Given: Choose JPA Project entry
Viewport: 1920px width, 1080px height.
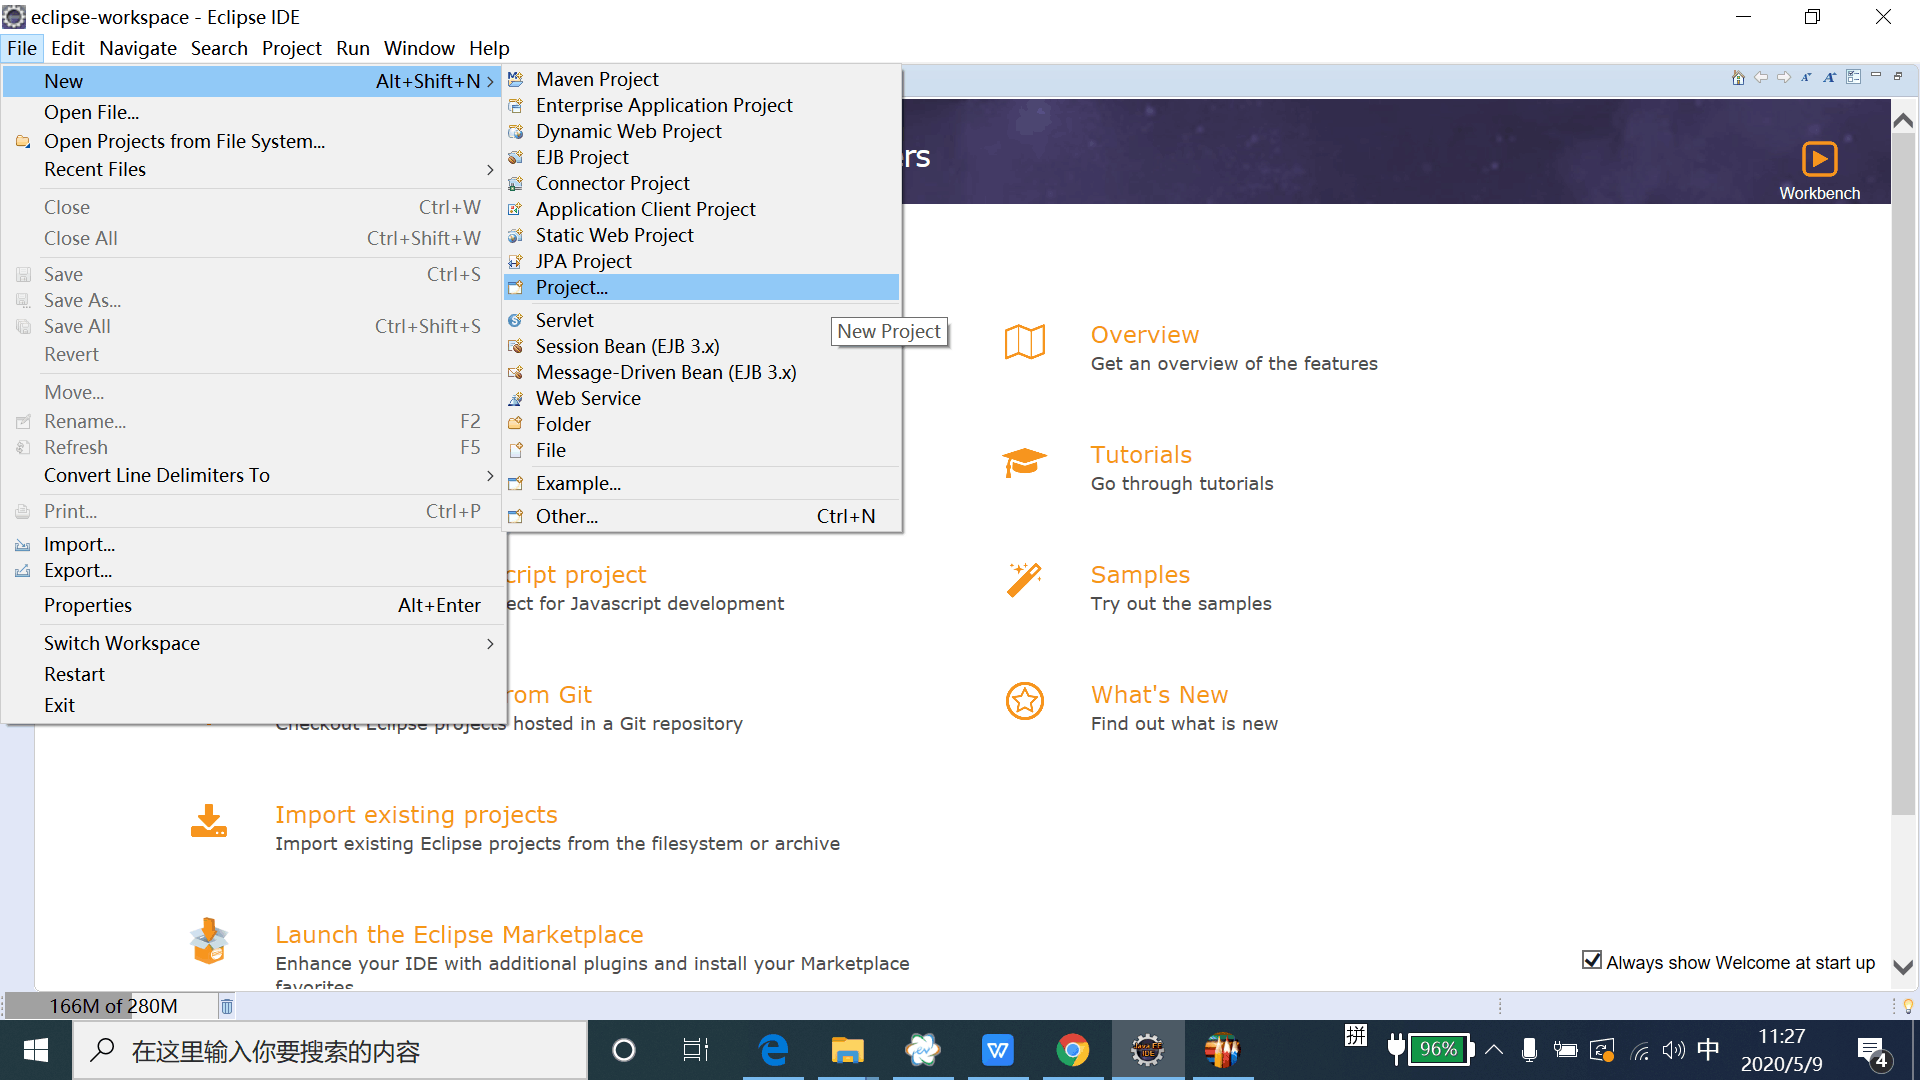Looking at the screenshot, I should [702, 261].
